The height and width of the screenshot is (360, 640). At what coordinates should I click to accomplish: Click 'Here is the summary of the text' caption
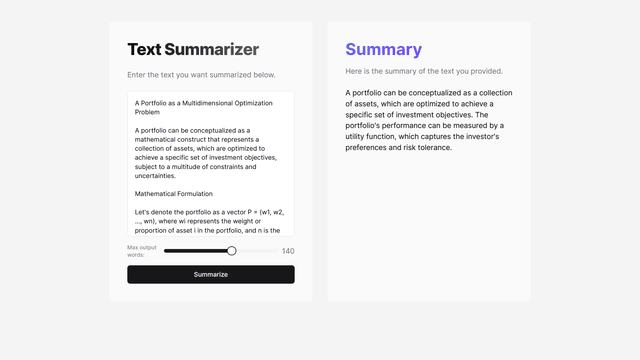pos(424,71)
